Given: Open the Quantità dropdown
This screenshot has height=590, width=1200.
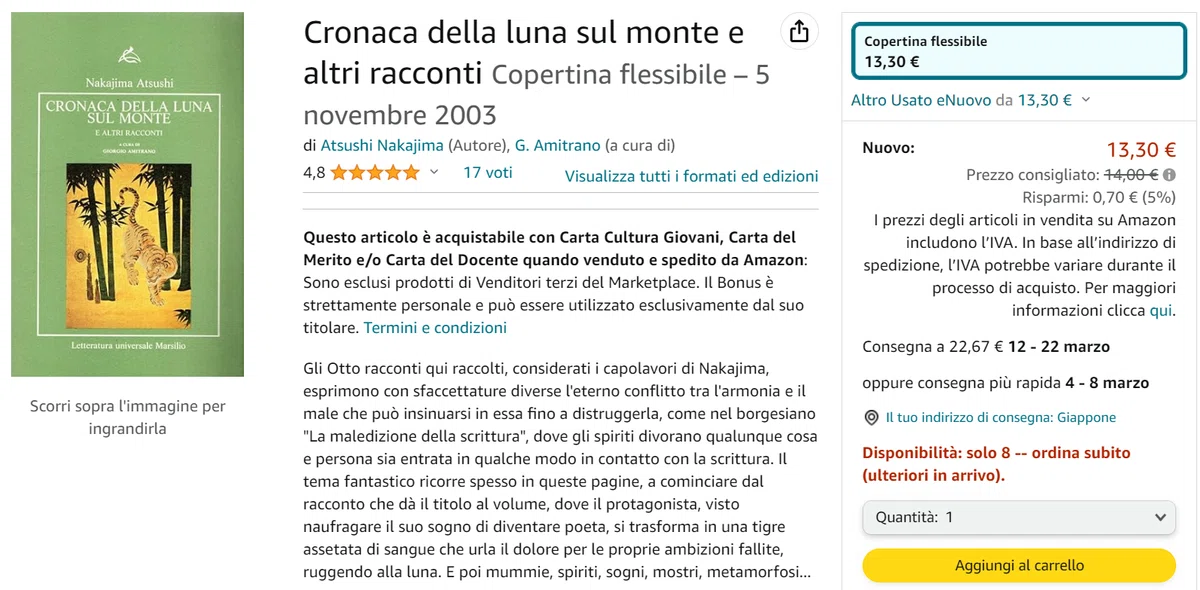Looking at the screenshot, I should 1019,518.
